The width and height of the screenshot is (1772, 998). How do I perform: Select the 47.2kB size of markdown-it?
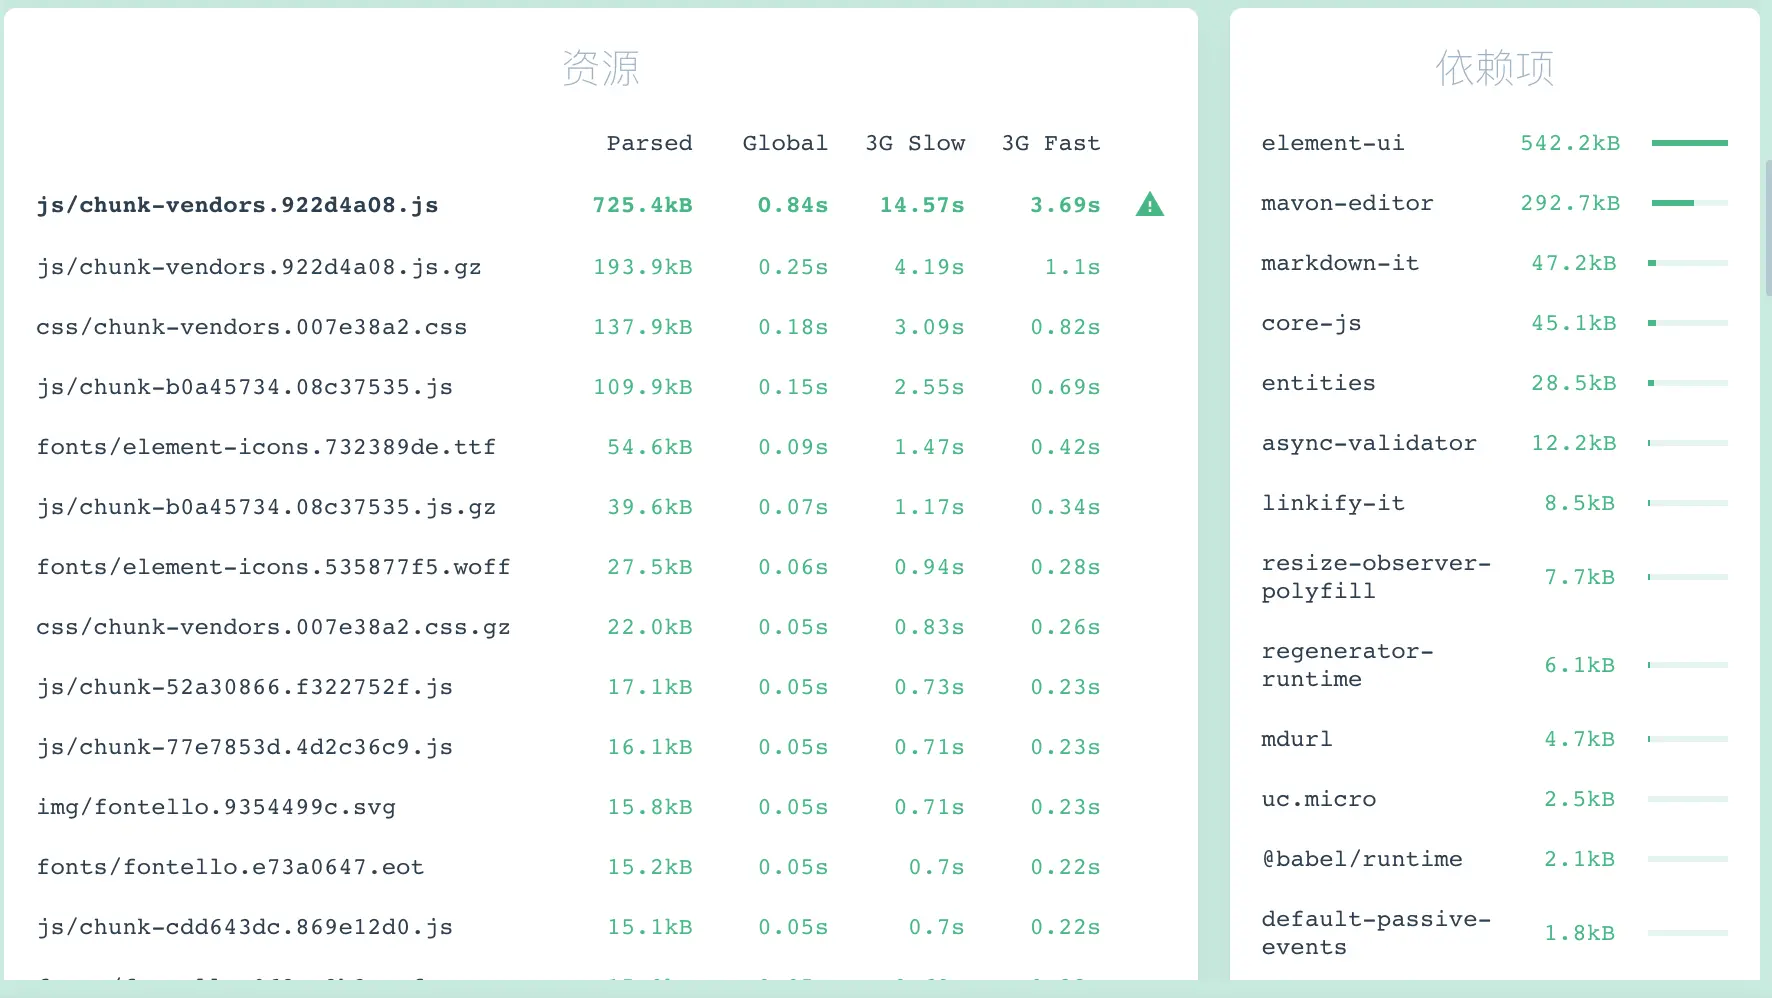1574,263
